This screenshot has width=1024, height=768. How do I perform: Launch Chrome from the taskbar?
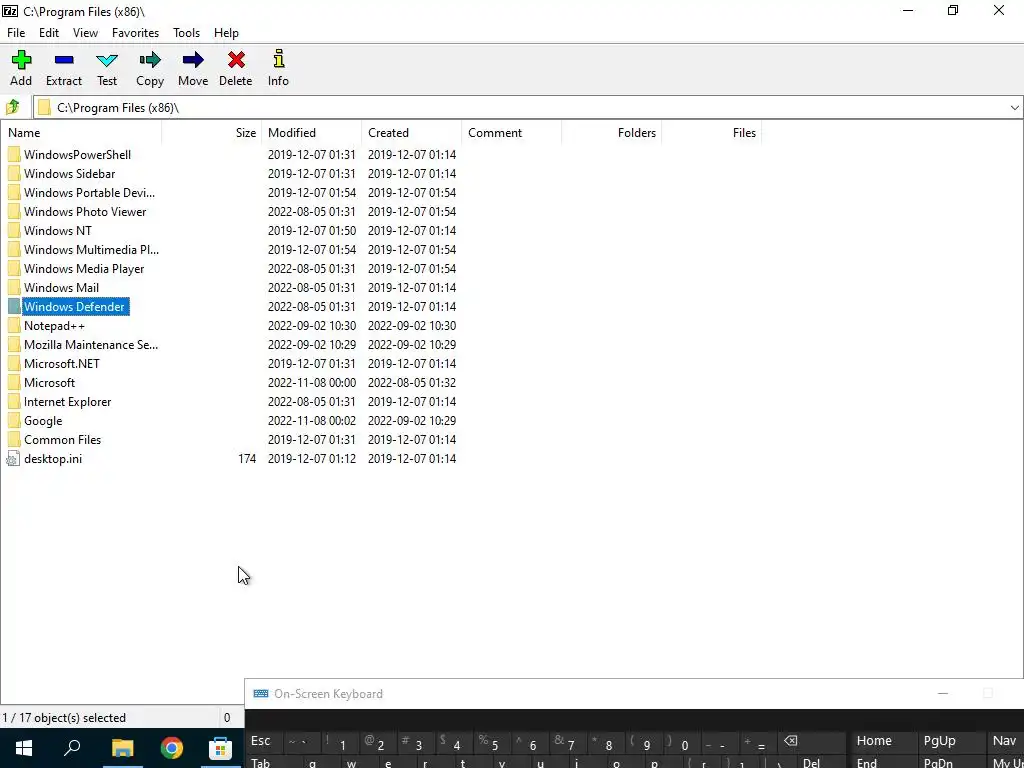click(172, 748)
